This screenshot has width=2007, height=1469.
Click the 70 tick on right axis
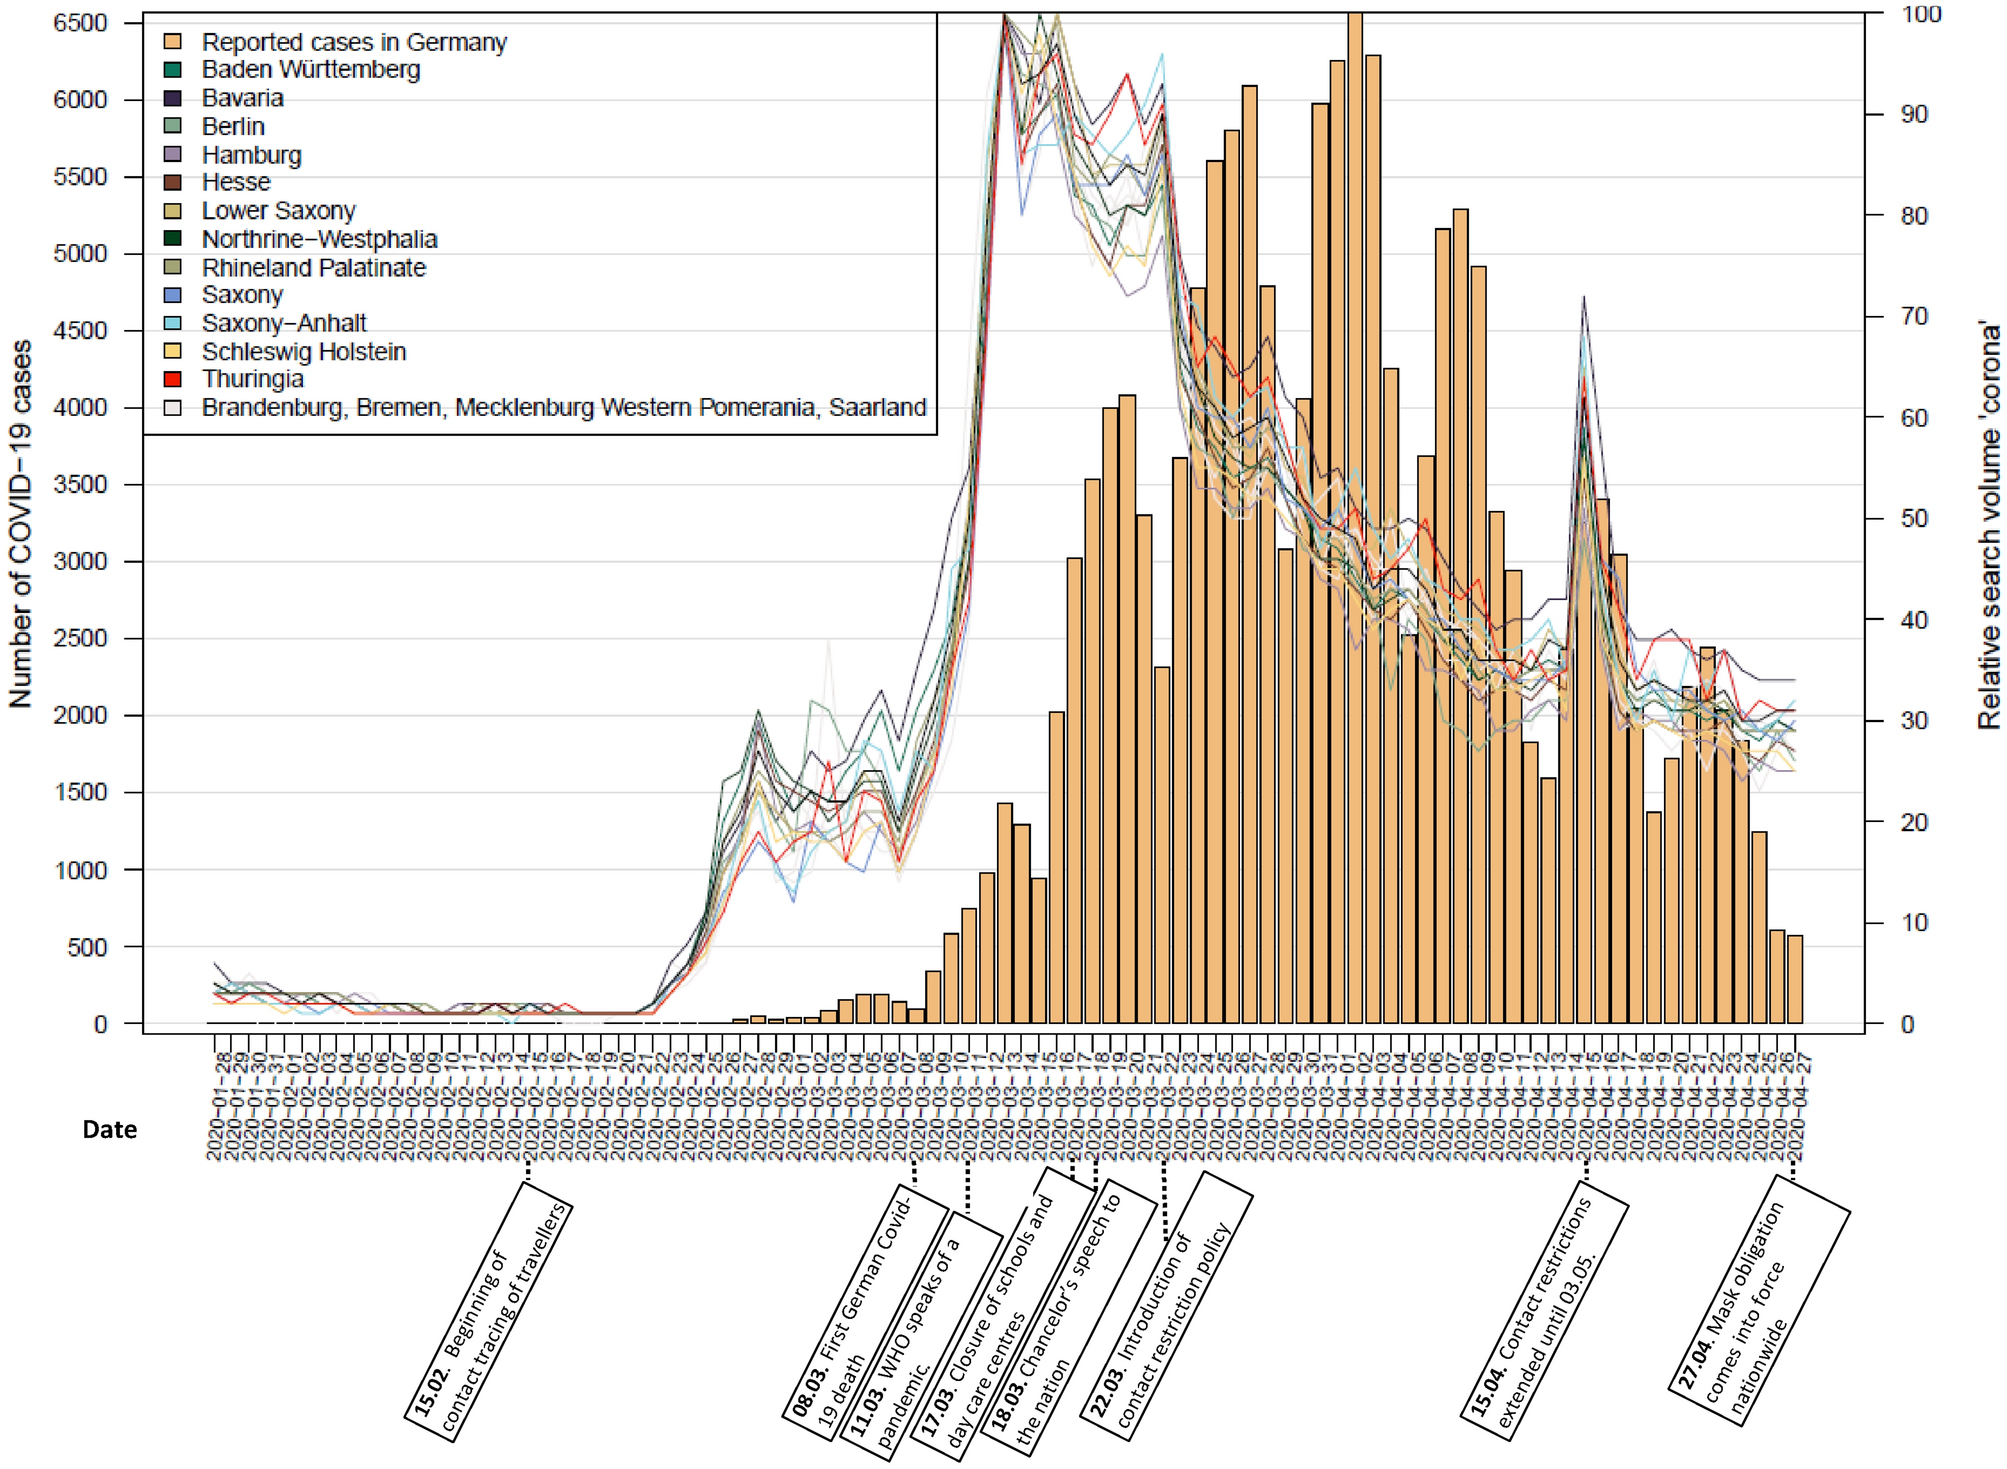tap(1914, 317)
